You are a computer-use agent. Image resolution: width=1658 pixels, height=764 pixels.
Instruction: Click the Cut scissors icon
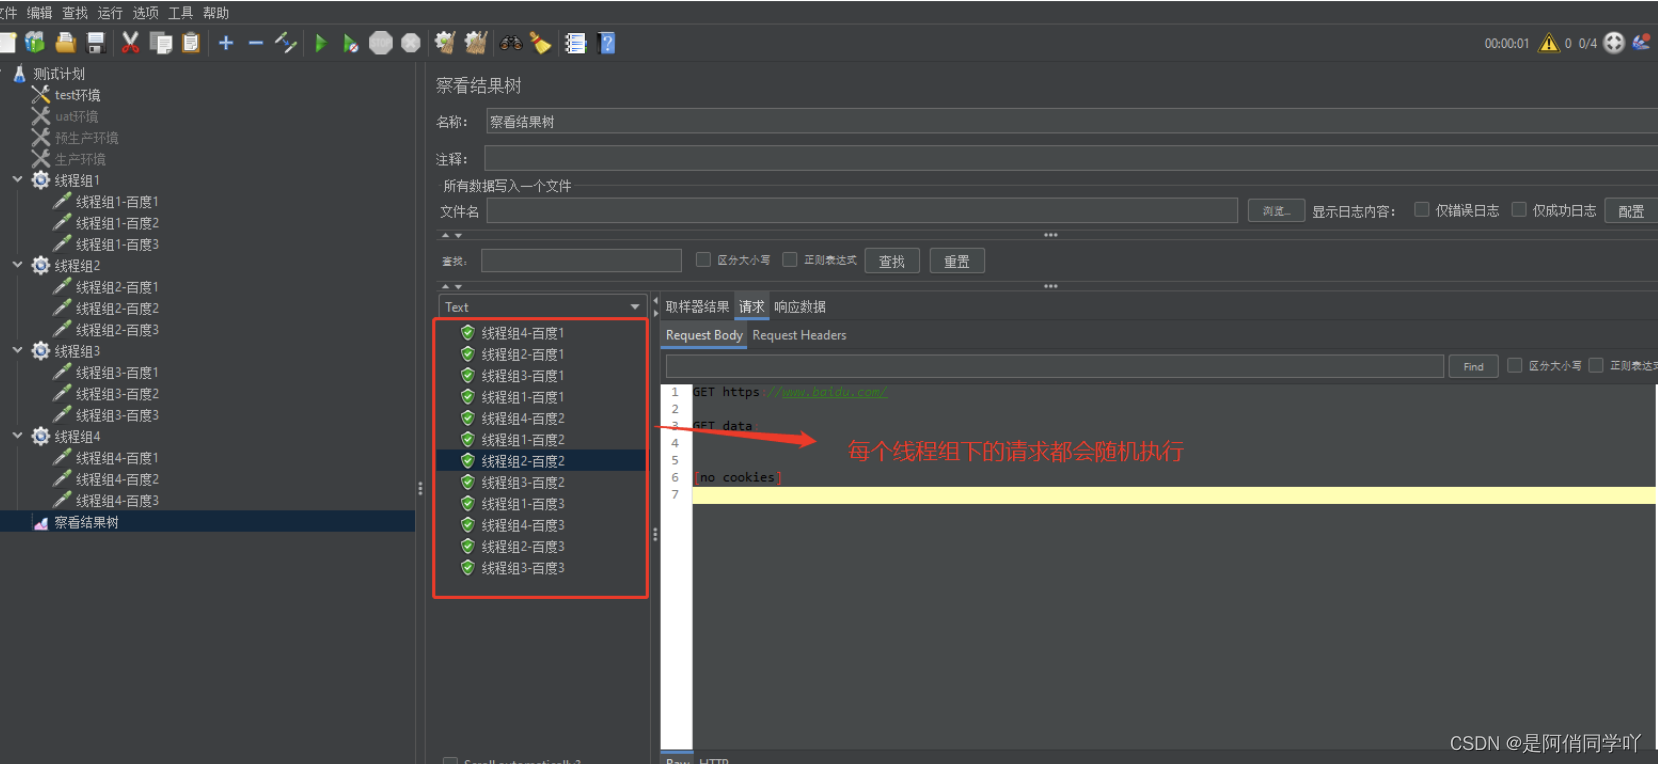coord(130,42)
